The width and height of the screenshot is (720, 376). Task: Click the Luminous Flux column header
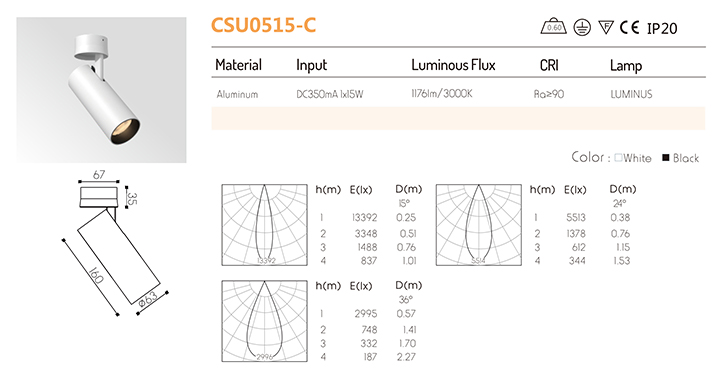coord(453,65)
